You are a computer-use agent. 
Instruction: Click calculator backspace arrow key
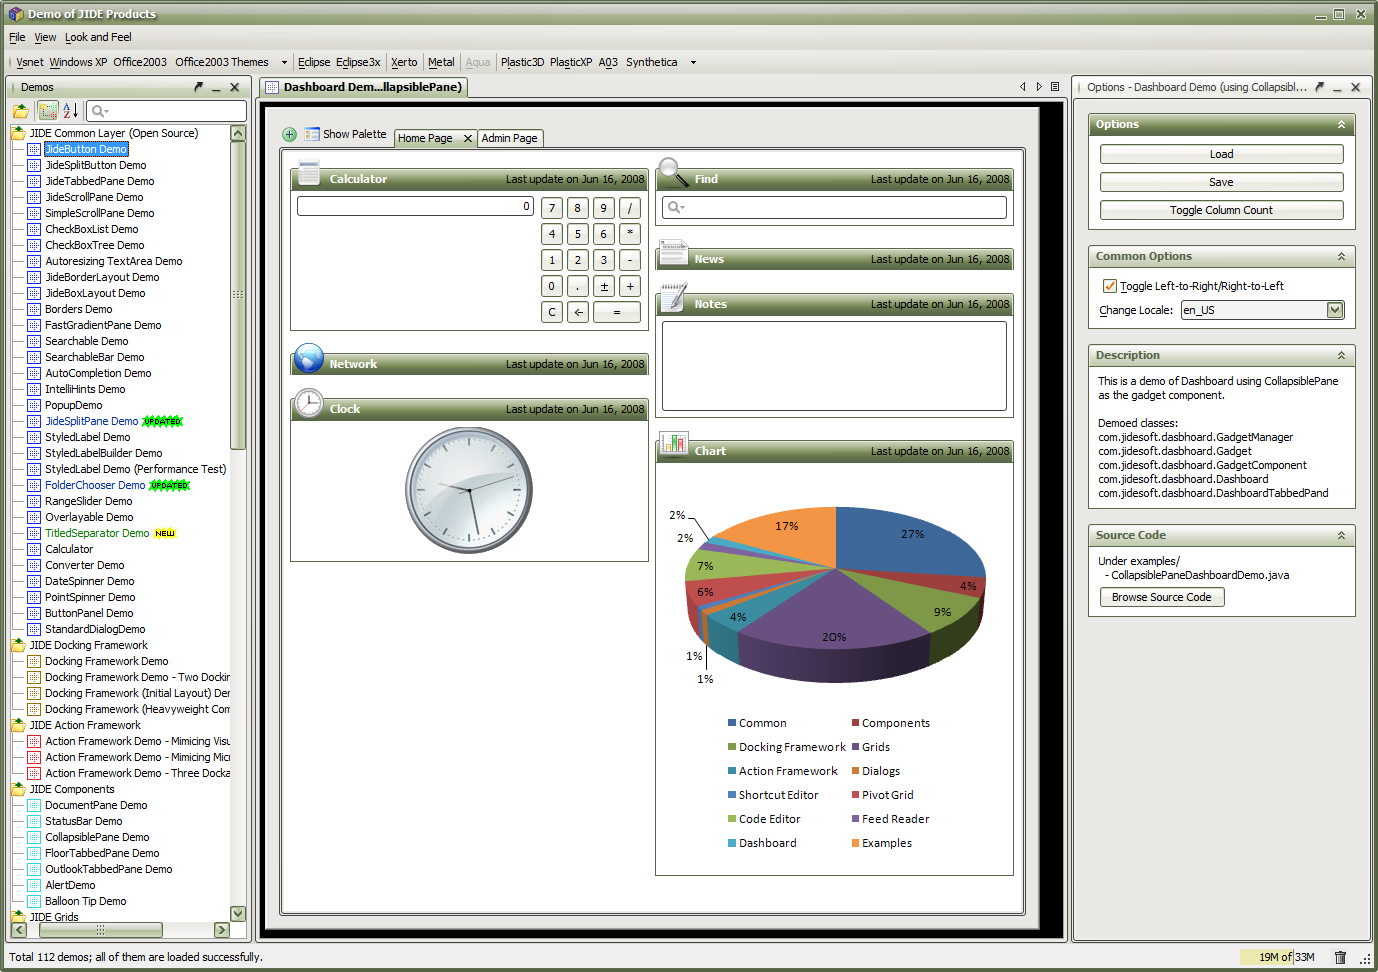click(578, 312)
